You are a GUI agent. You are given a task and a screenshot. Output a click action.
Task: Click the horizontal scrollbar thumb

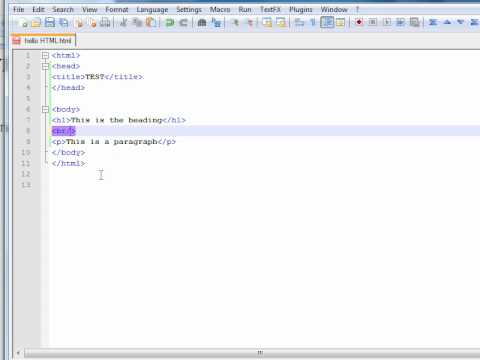[x=260, y=352]
